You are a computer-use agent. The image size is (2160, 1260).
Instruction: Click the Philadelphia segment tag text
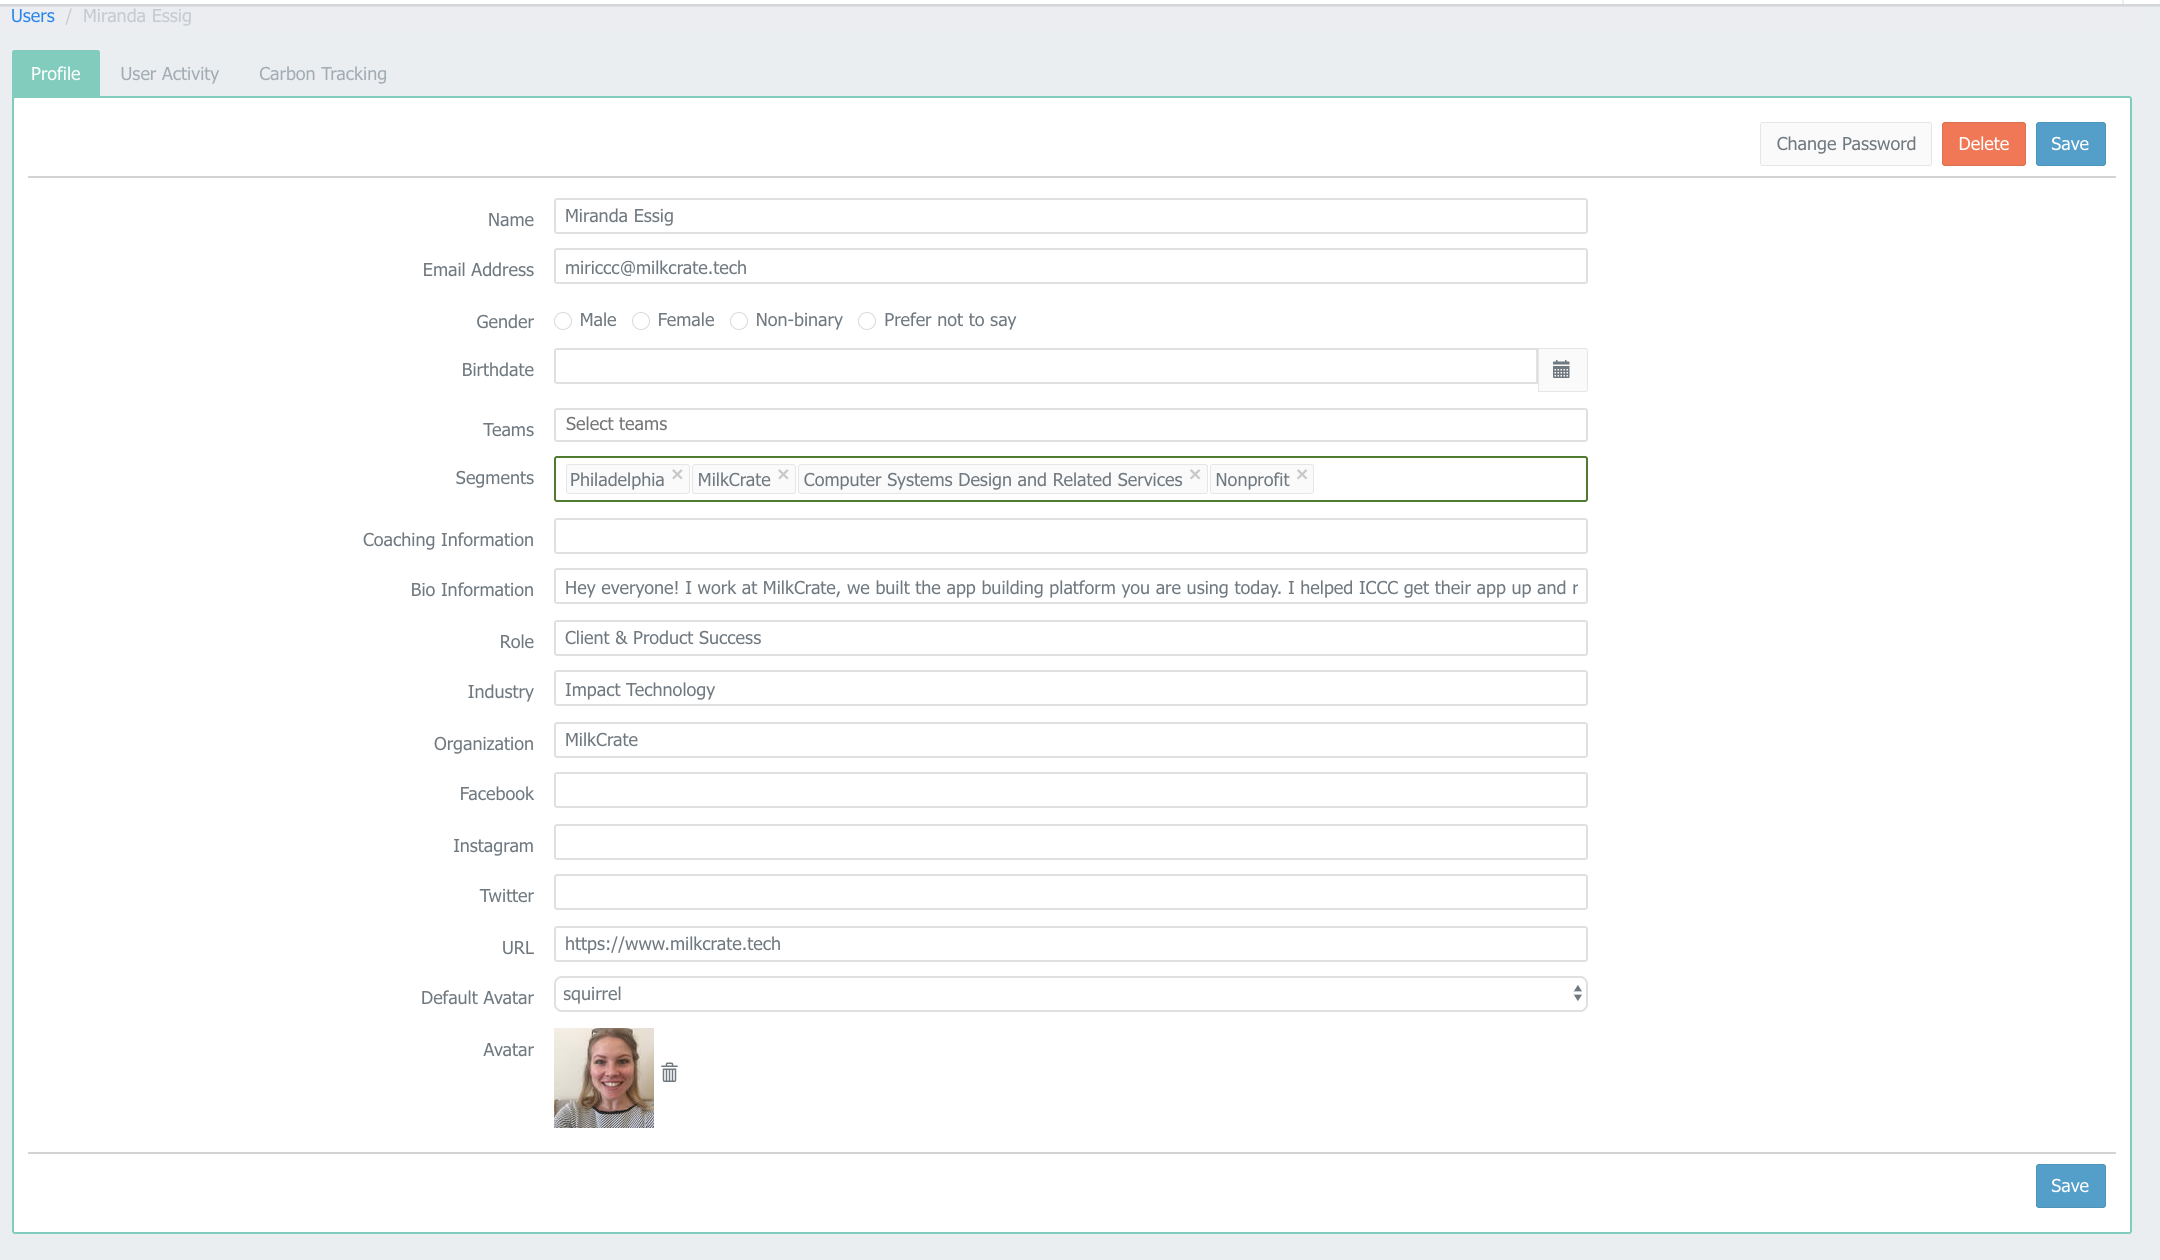(617, 480)
